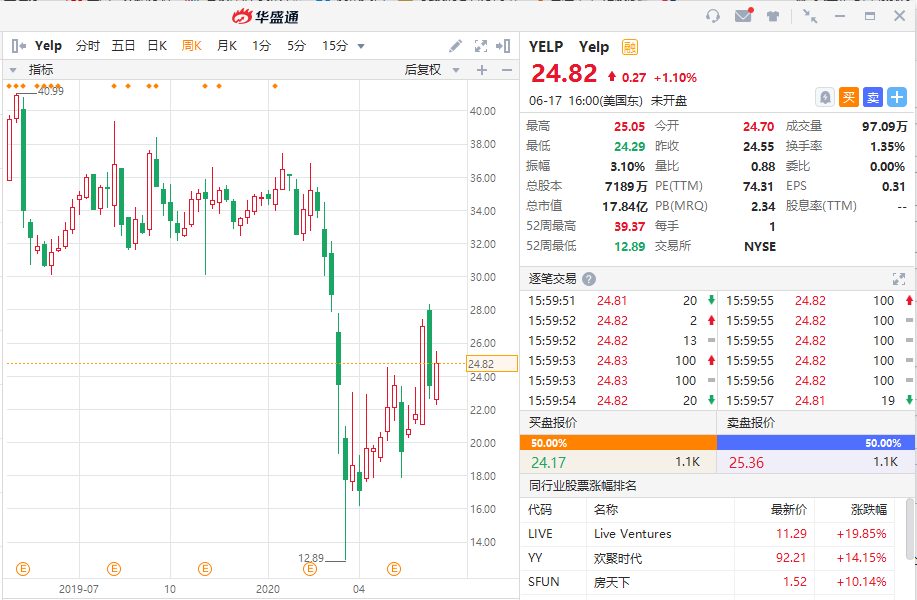Click the 卖盘报价 header
The width and height of the screenshot is (917, 600).
(751, 422)
